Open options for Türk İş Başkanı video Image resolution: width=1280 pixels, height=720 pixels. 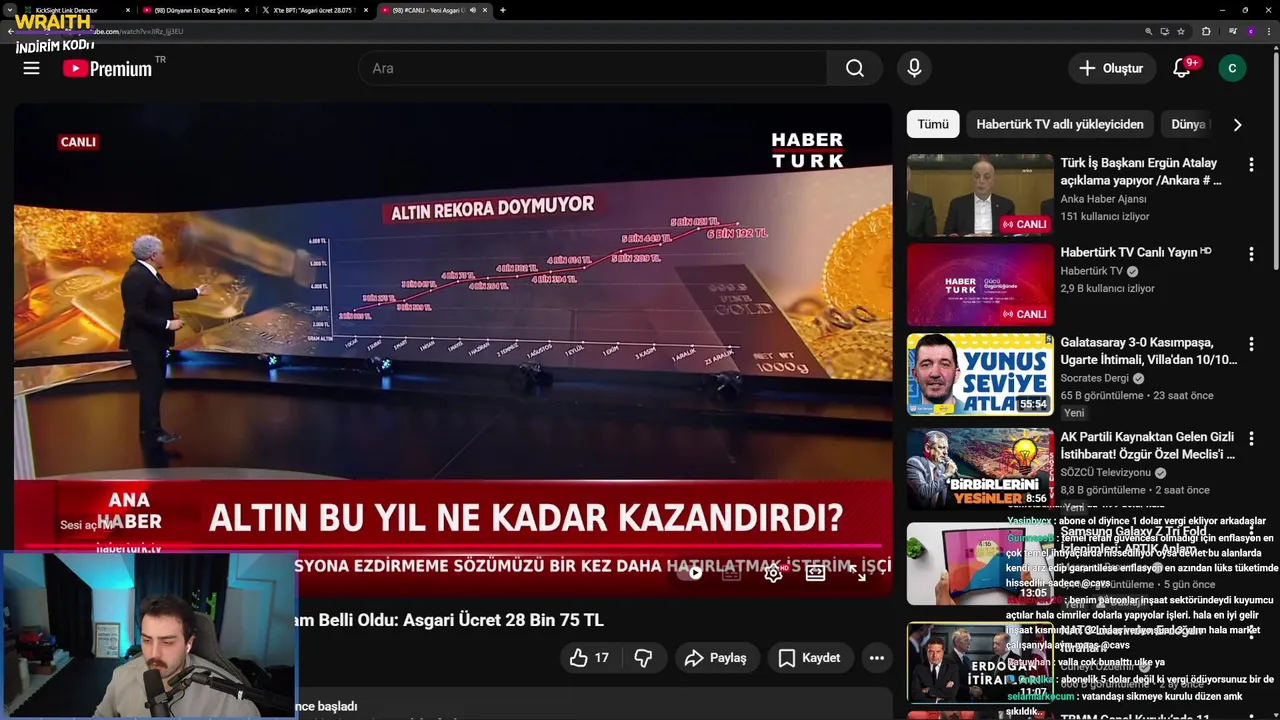[1251, 164]
